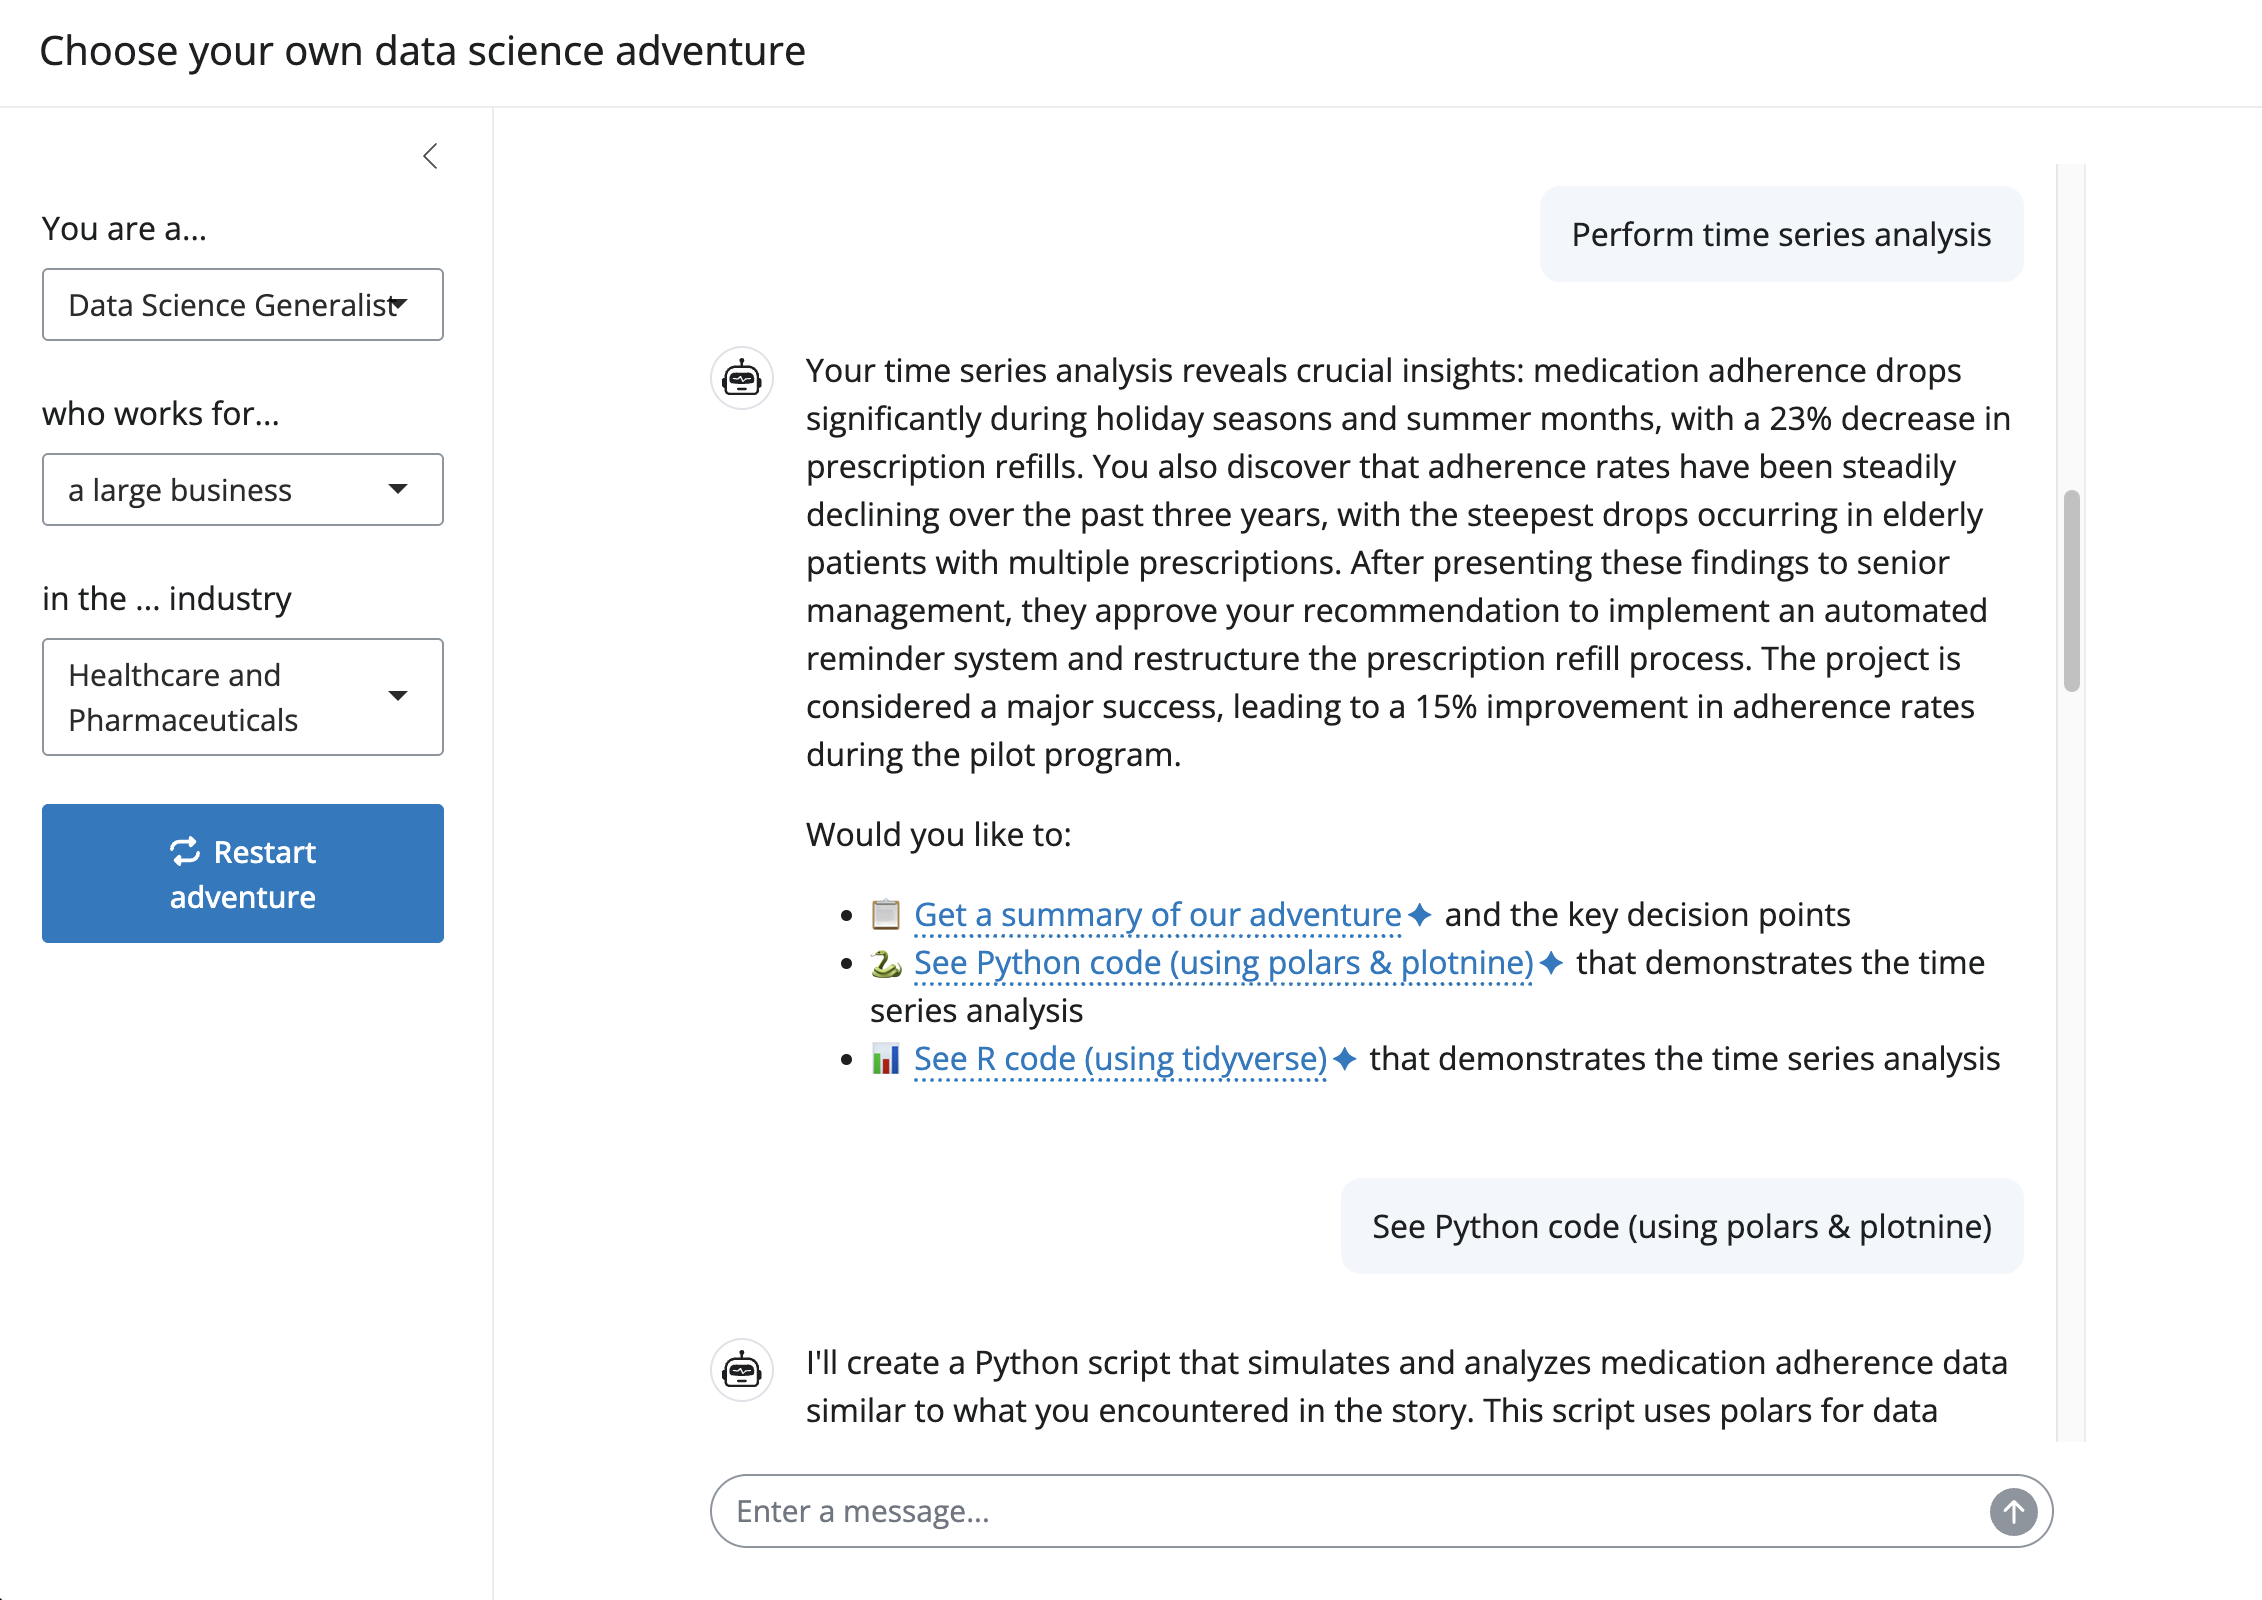This screenshot has height=1600, width=2262.
Task: Click the first assistant robot avatar
Action: pyautogui.click(x=742, y=378)
